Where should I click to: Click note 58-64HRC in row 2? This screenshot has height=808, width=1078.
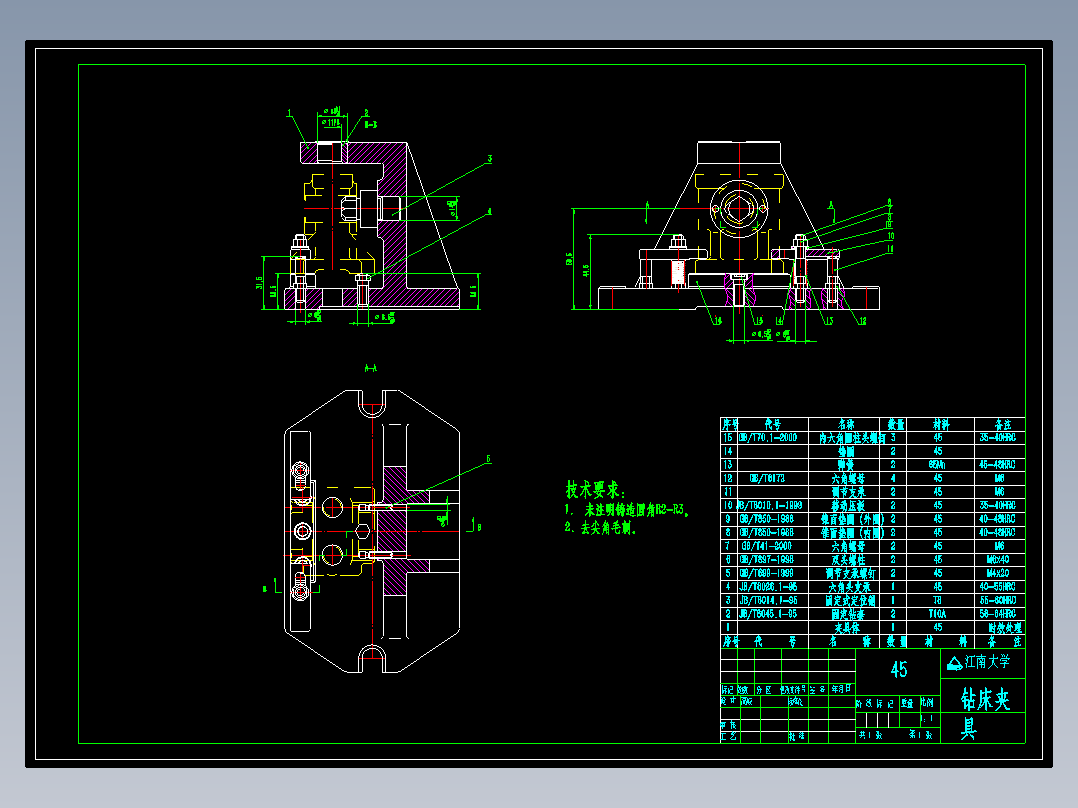pos(998,614)
